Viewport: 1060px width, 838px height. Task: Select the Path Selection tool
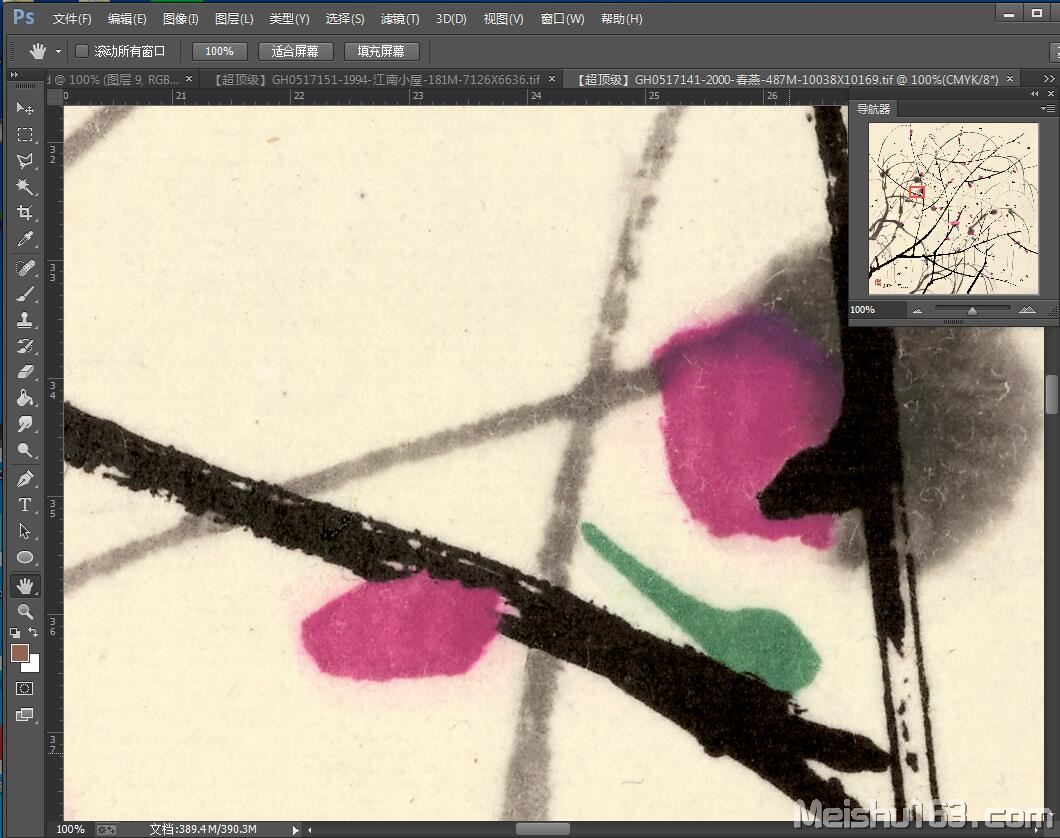tap(25, 531)
